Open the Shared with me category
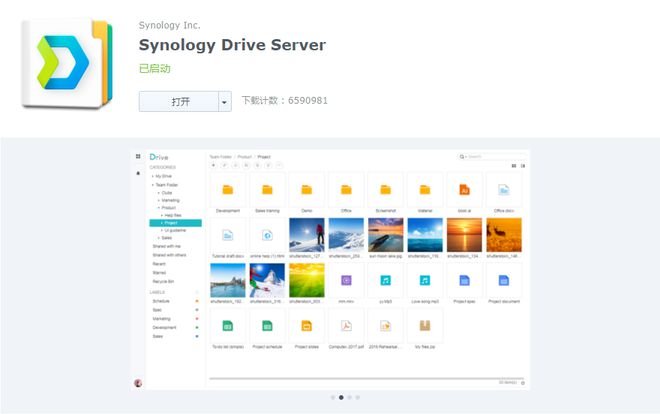The height and width of the screenshot is (414, 660). click(x=166, y=246)
